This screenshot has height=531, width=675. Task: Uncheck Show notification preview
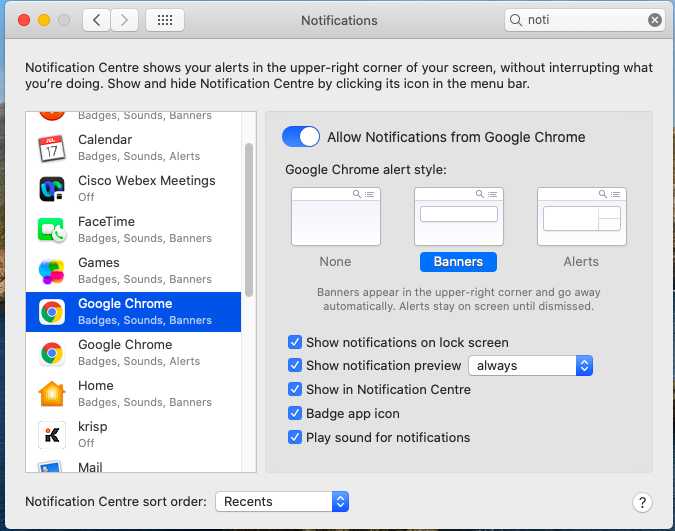click(x=295, y=365)
